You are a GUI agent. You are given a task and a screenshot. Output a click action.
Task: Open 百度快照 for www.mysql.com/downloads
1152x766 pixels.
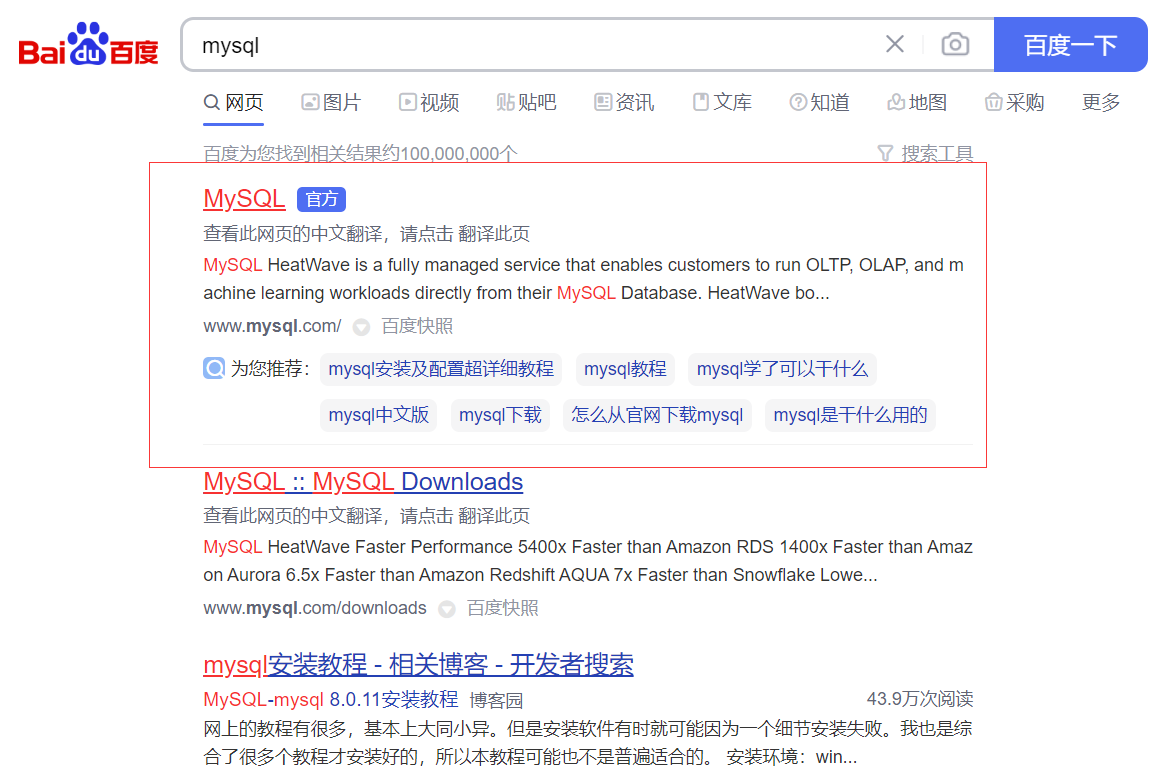point(502,607)
